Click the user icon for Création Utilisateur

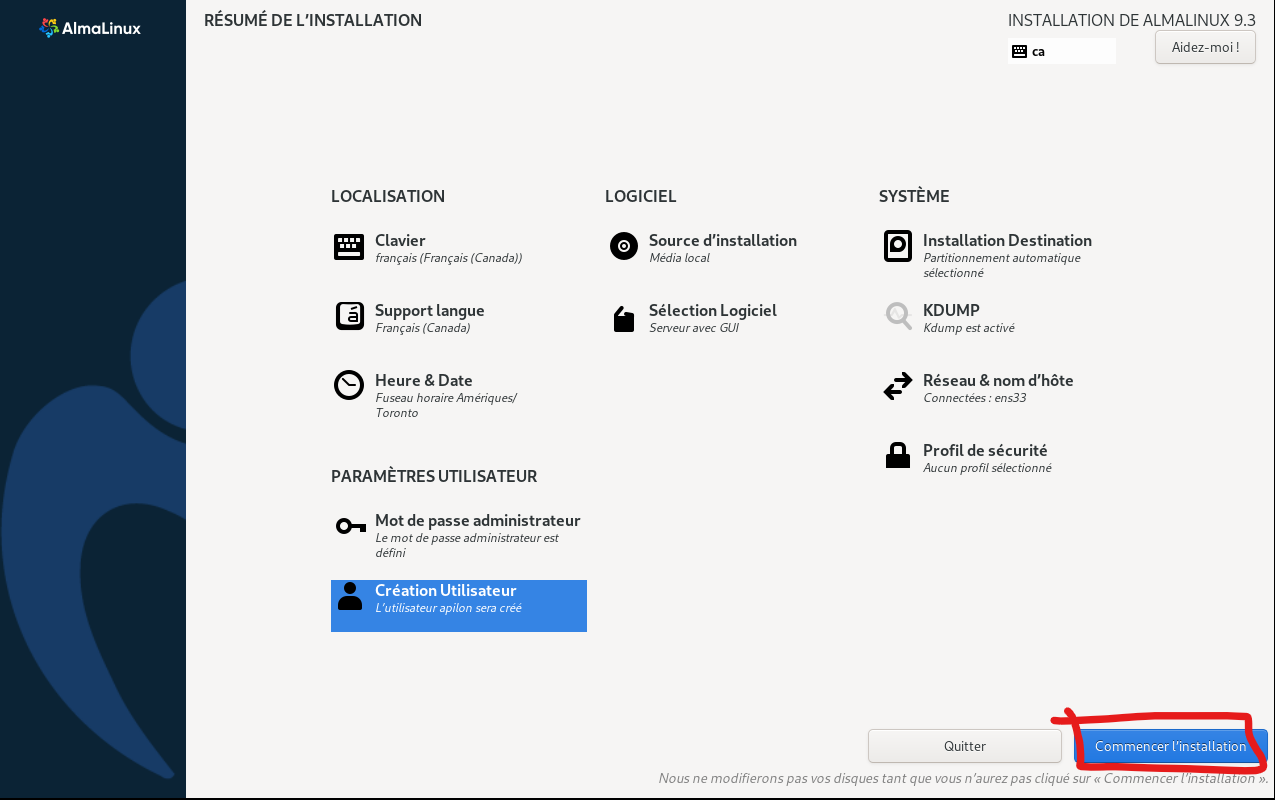[x=349, y=596]
